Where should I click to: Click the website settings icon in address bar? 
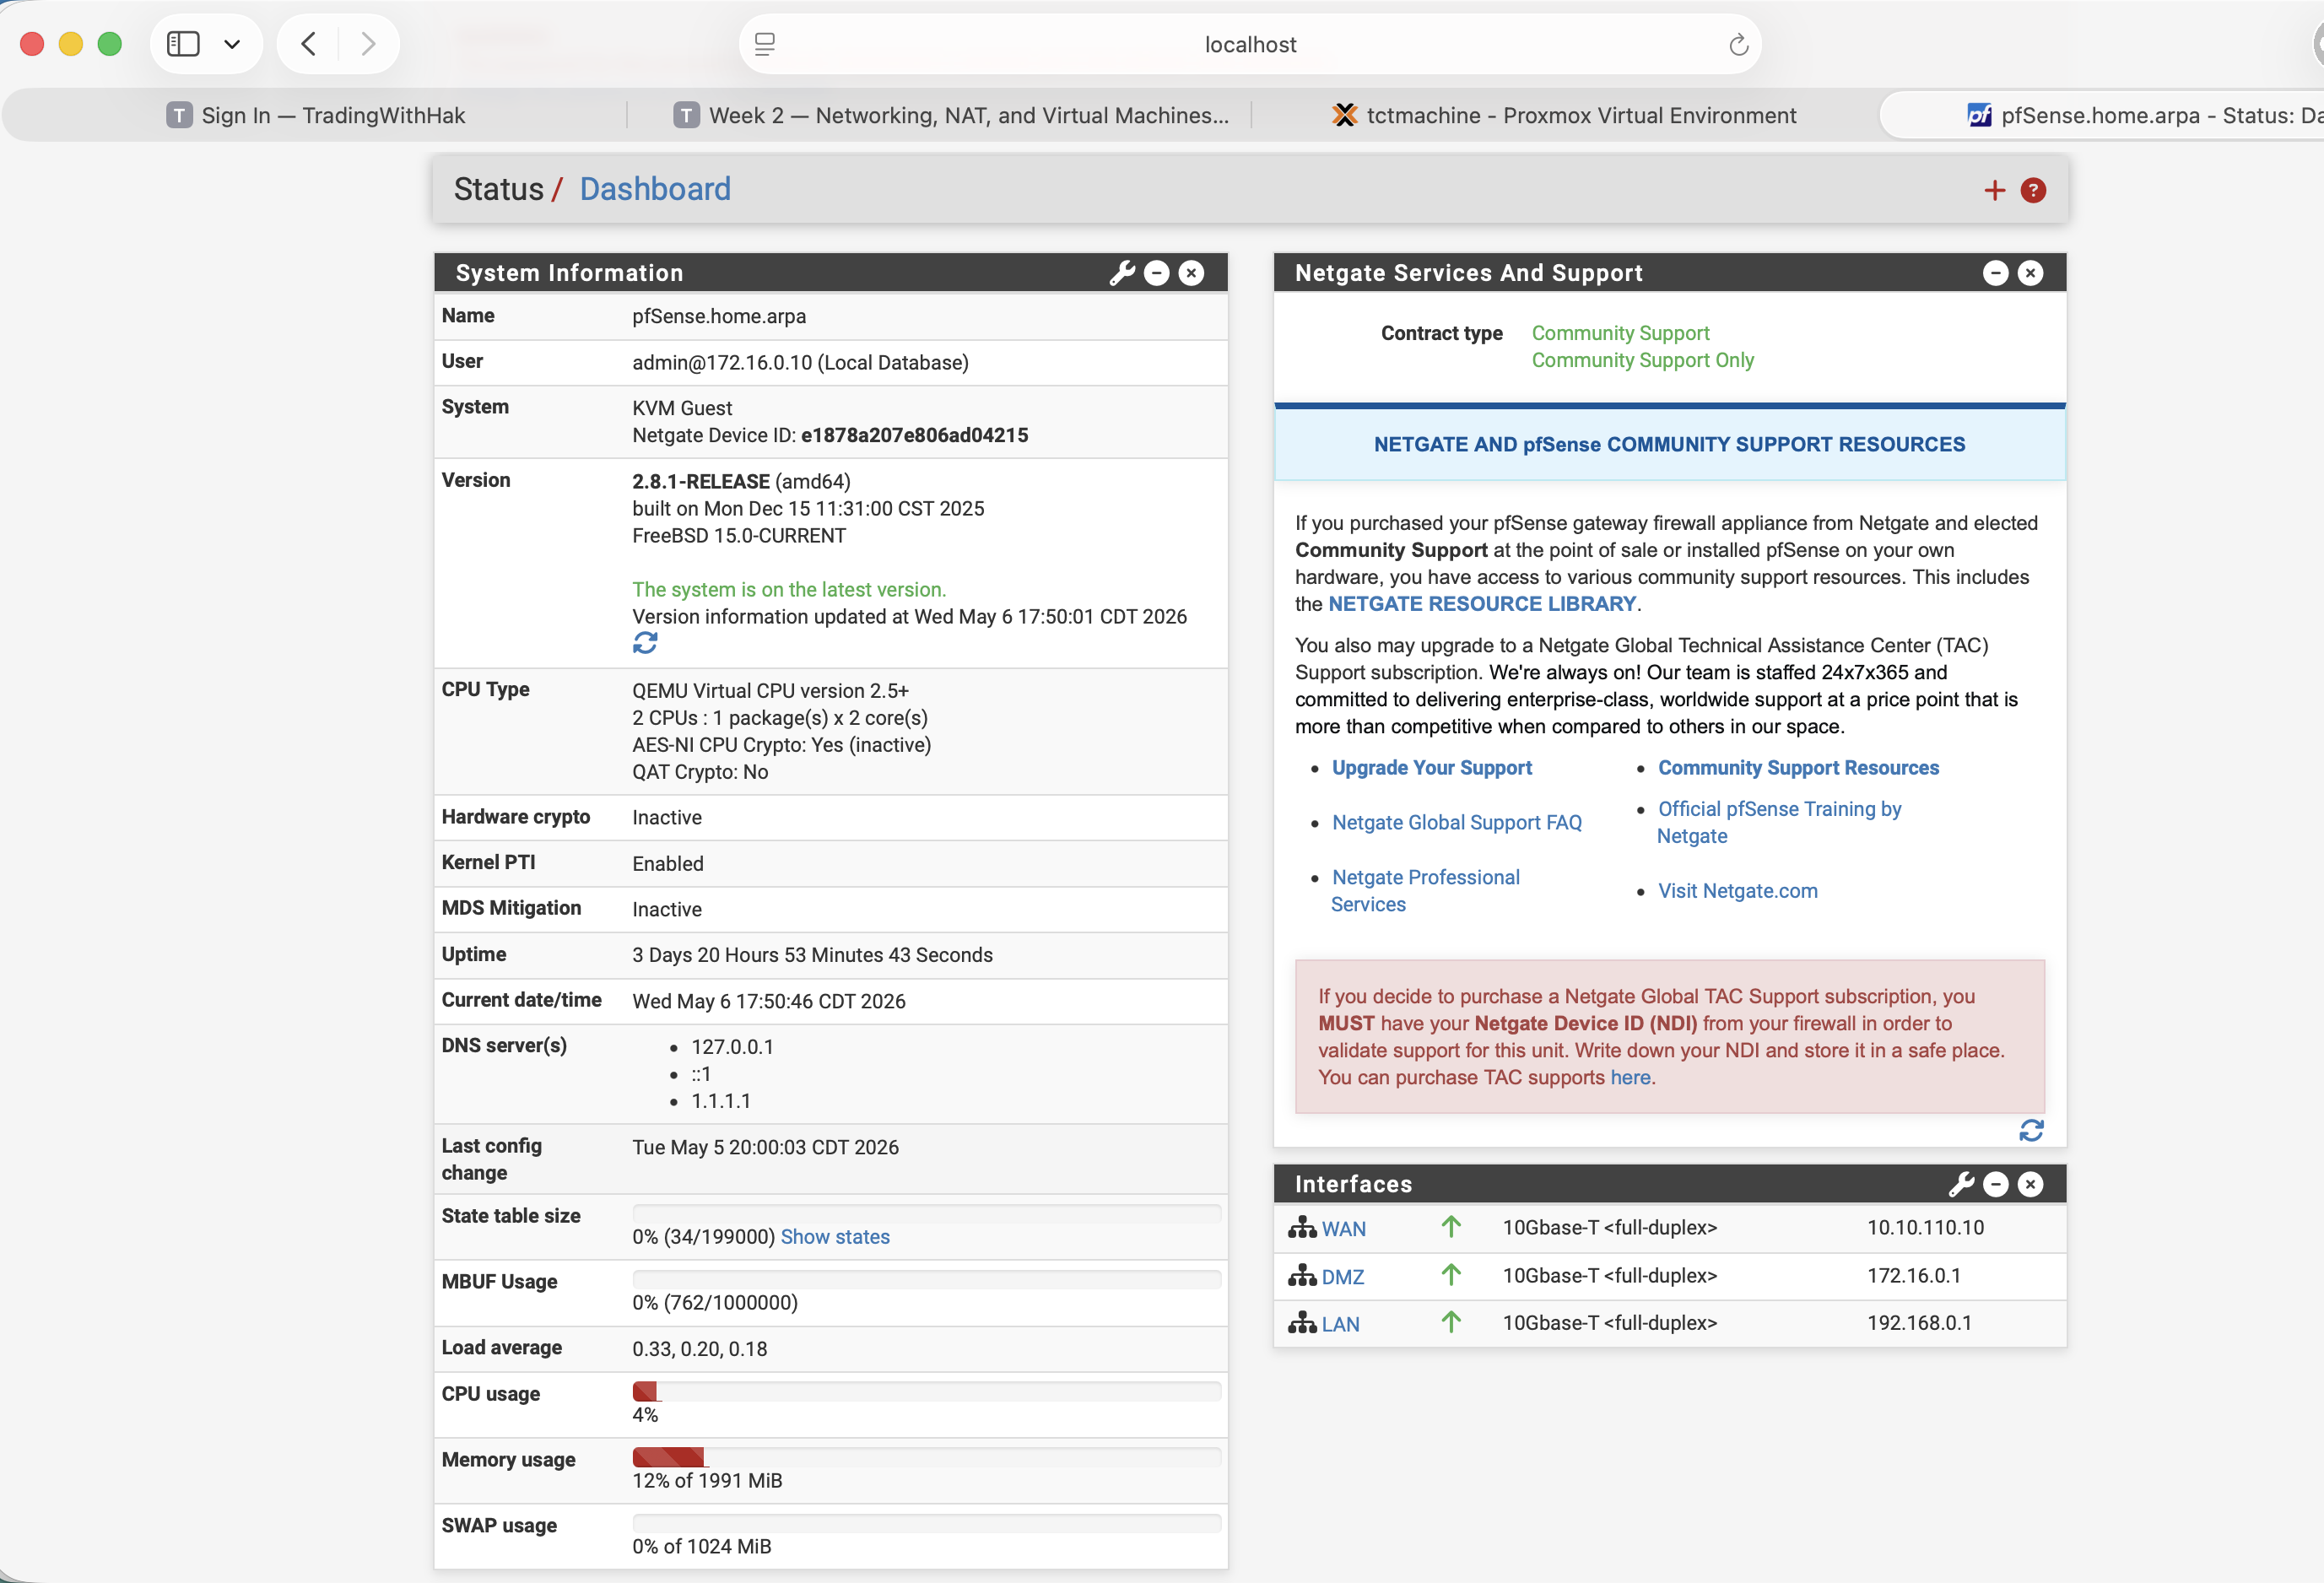coord(764,44)
